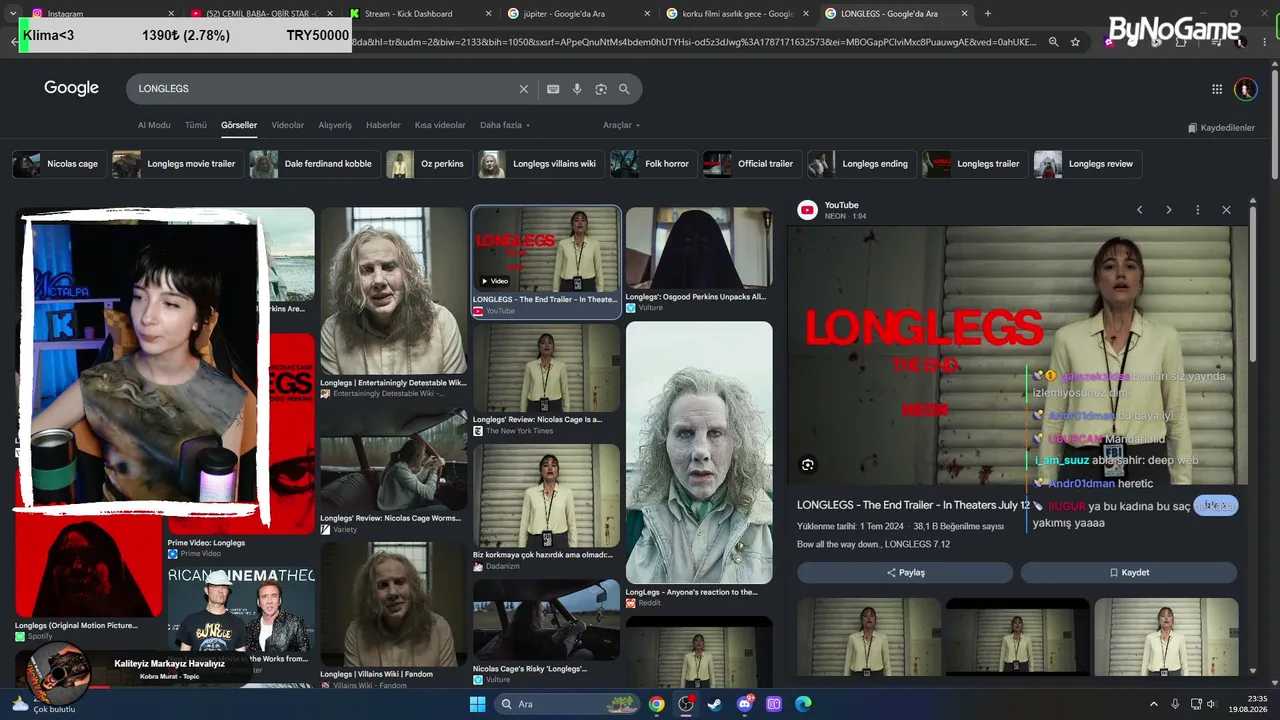
Task: Switch to the korku filmi asırlık gece tab
Action: tap(736, 14)
